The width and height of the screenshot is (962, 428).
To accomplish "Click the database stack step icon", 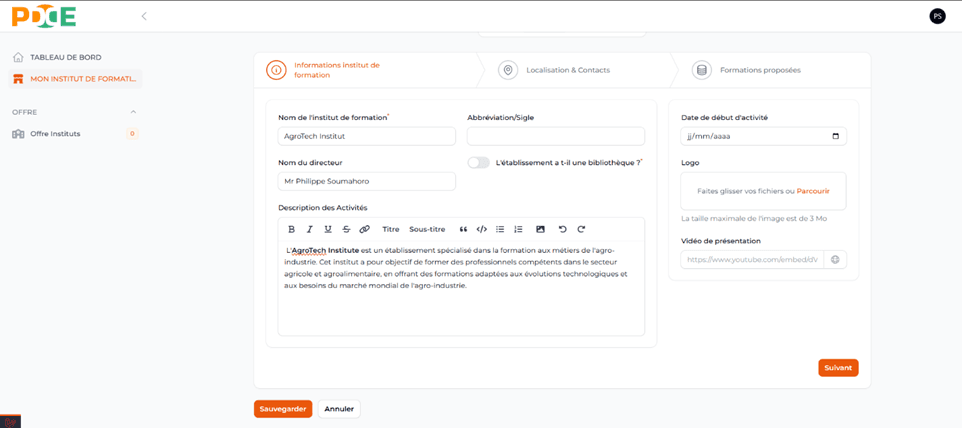I will click(702, 70).
